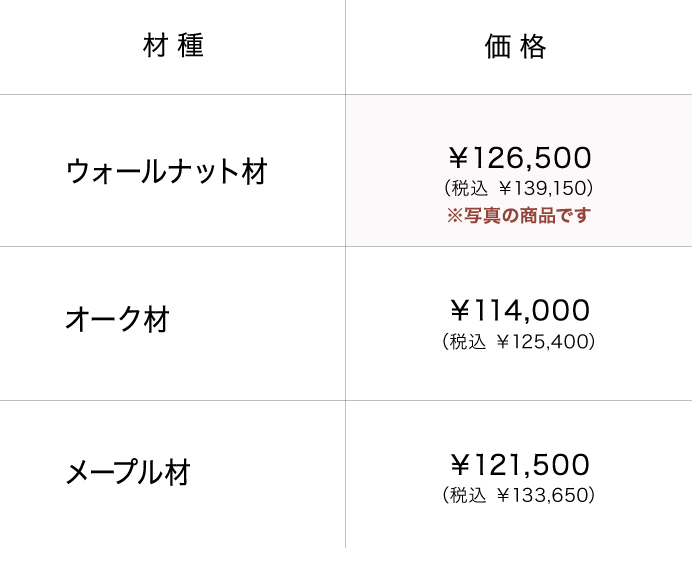Image resolution: width=692 pixels, height=570 pixels.
Task: Click the ￥121,500 maple price
Action: tap(519, 465)
